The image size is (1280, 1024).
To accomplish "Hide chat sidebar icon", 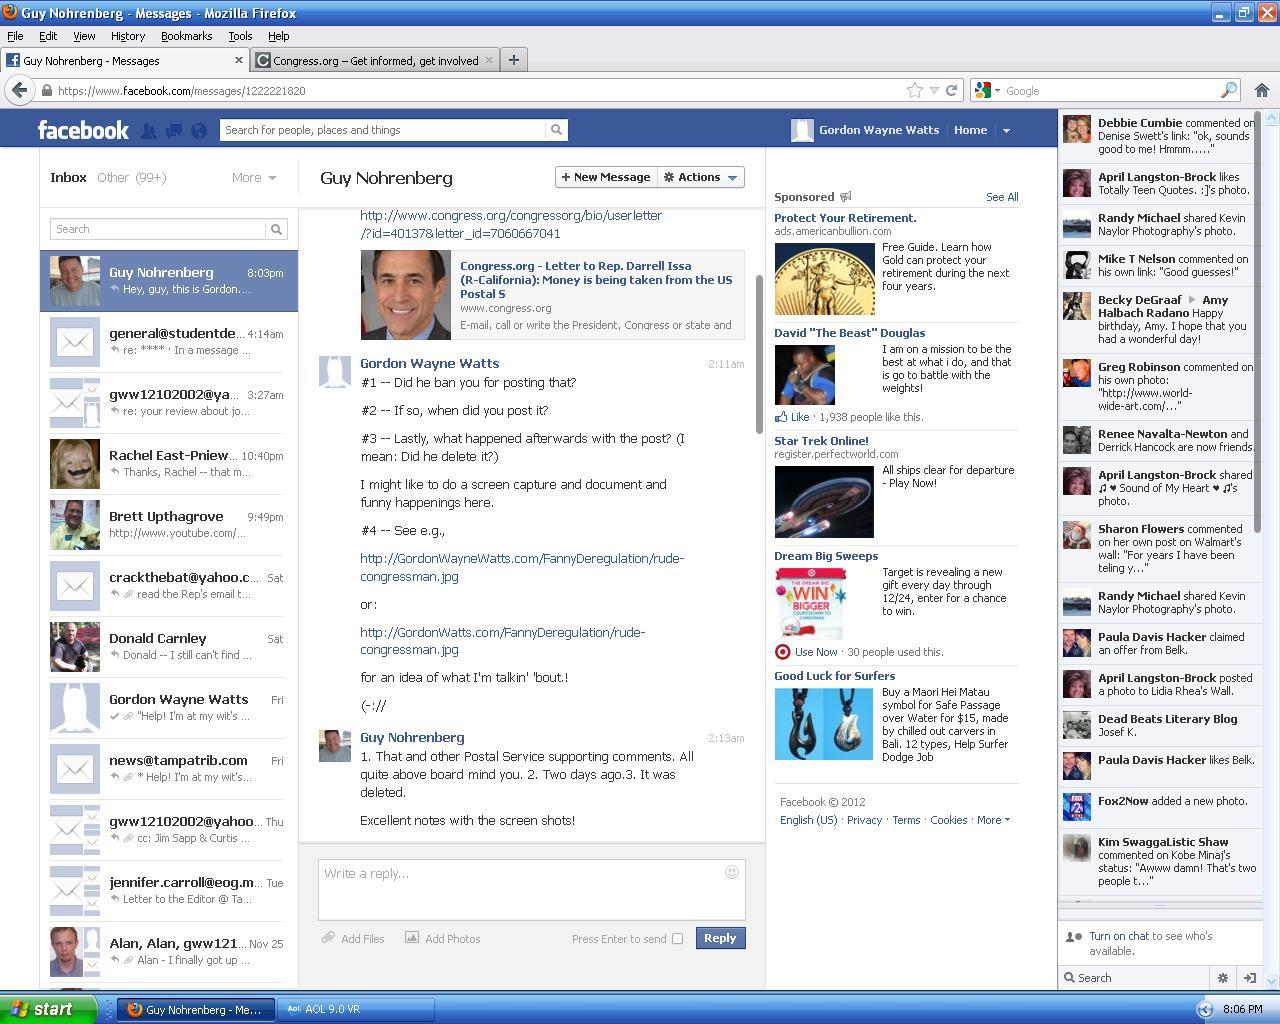I will click(x=1249, y=978).
